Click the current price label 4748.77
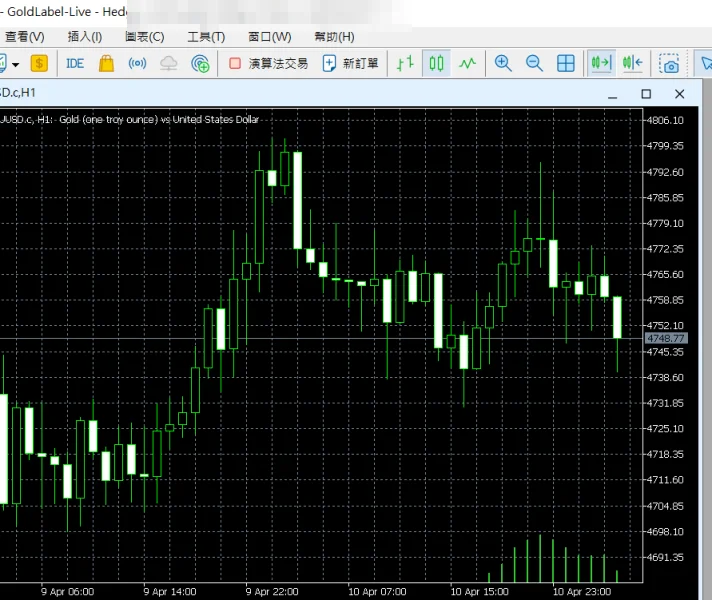Viewport: 712px width, 600px height. 666,339
